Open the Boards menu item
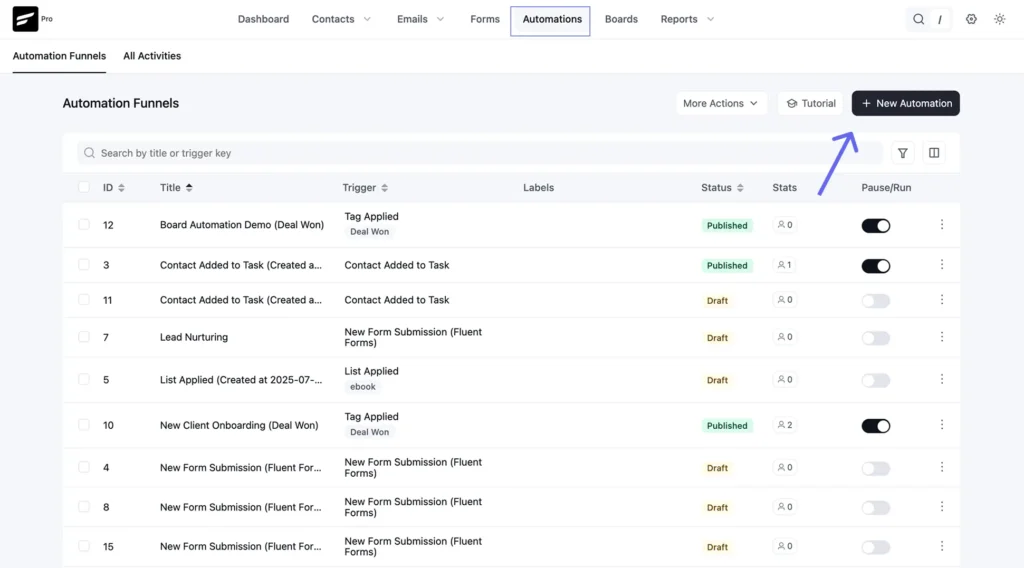 click(x=621, y=19)
